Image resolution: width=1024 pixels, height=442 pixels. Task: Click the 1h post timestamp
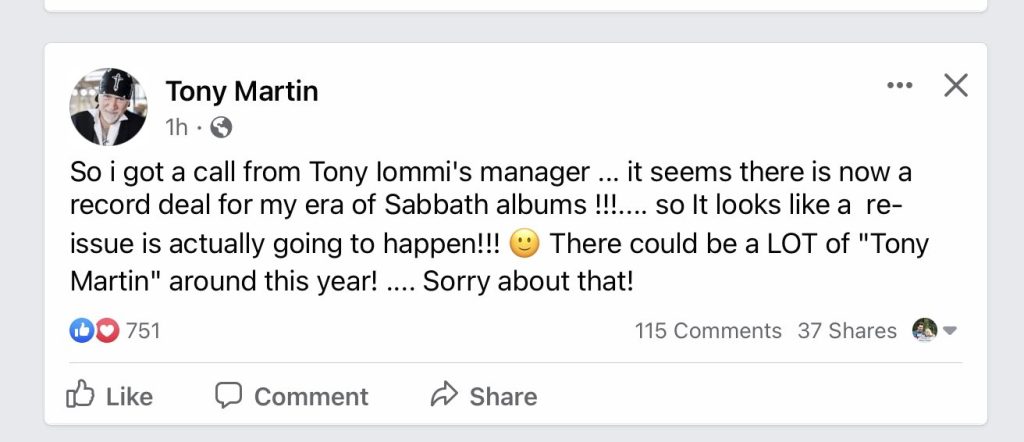pyautogui.click(x=176, y=127)
